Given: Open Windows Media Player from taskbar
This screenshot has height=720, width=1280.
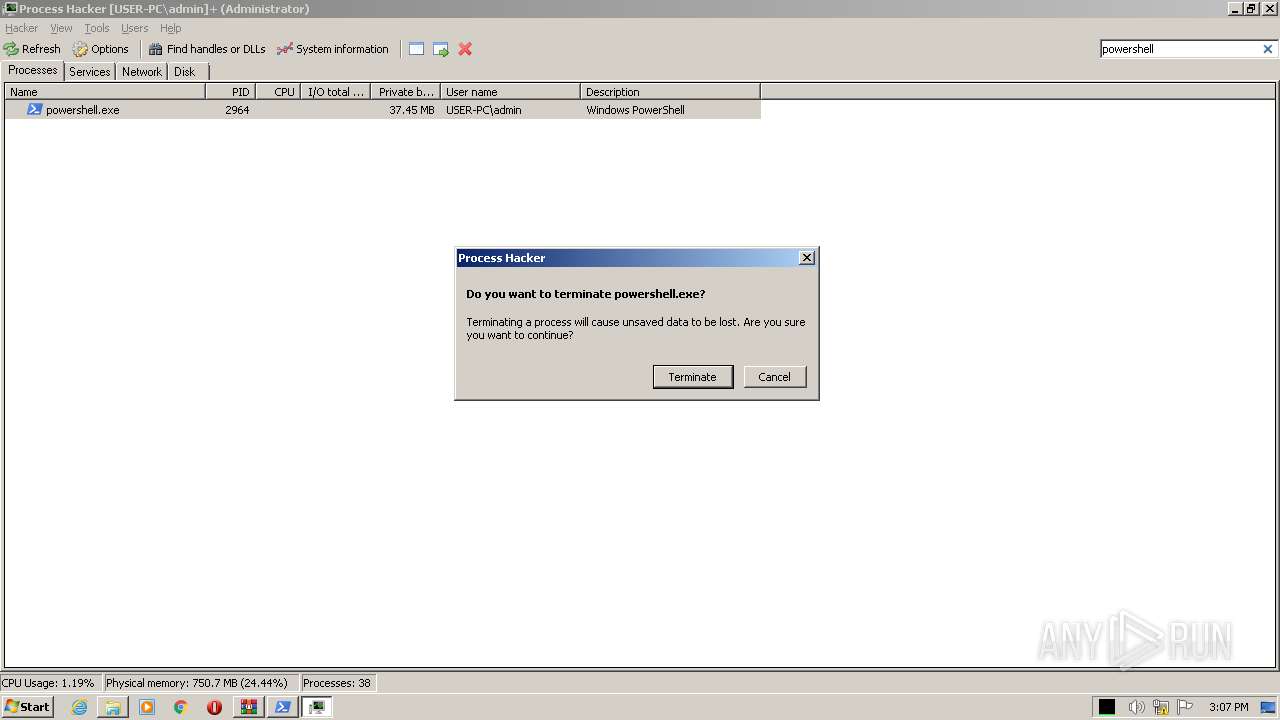Looking at the screenshot, I should pos(147,707).
